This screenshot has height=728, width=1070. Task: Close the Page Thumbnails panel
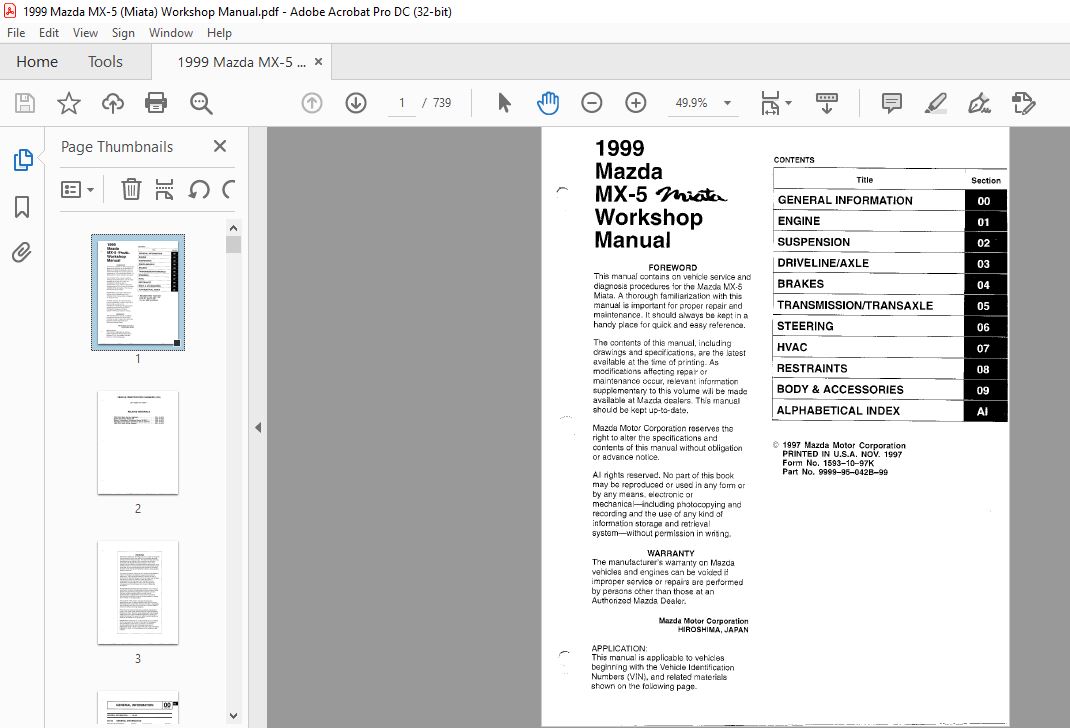click(220, 146)
